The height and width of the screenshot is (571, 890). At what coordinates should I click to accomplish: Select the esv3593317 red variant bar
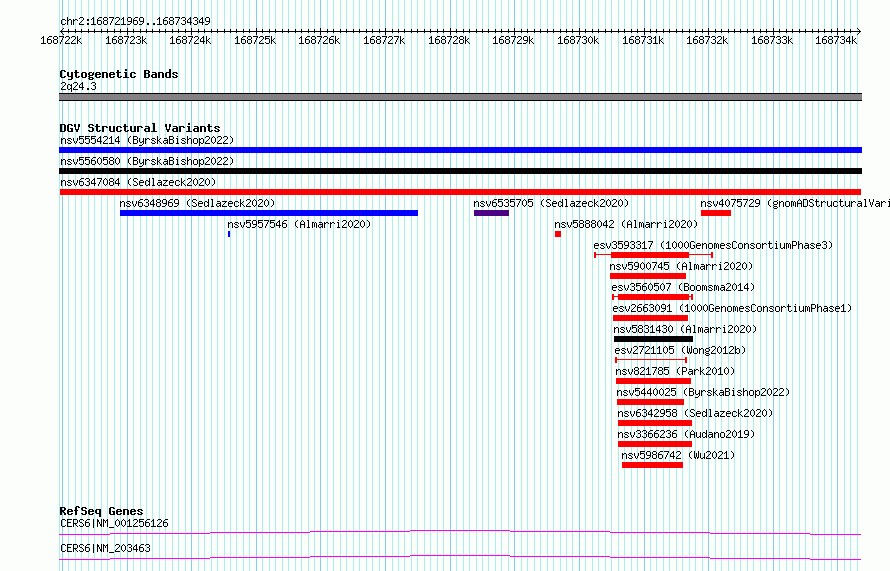click(x=653, y=255)
